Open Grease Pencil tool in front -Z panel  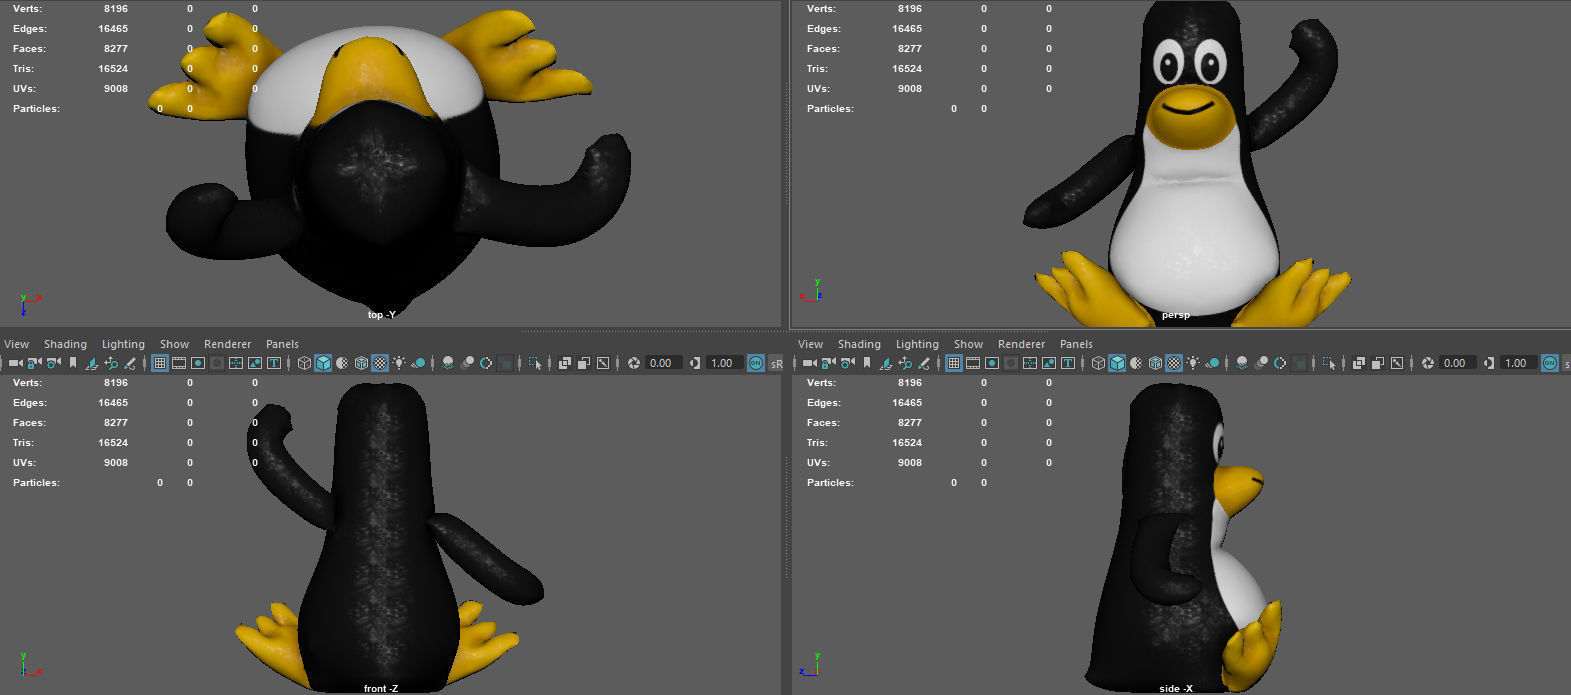pyautogui.click(x=130, y=363)
